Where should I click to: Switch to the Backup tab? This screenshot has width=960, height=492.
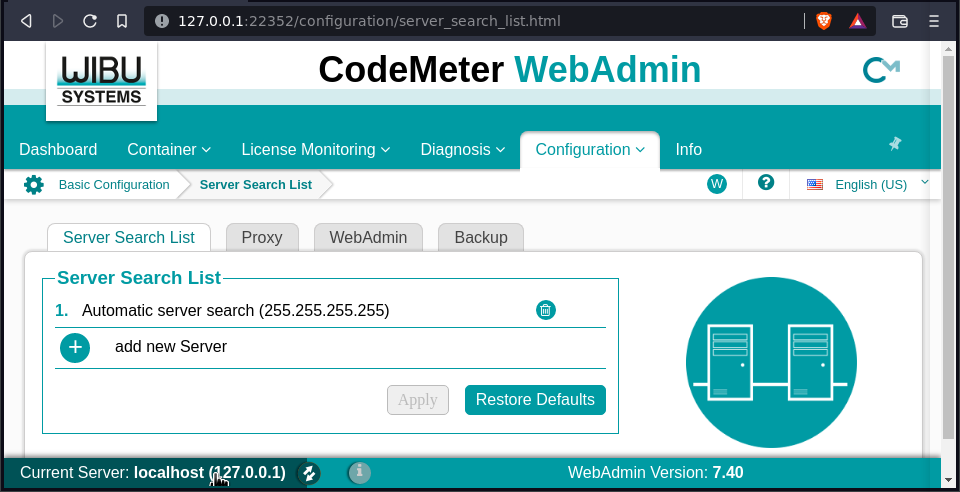(481, 237)
